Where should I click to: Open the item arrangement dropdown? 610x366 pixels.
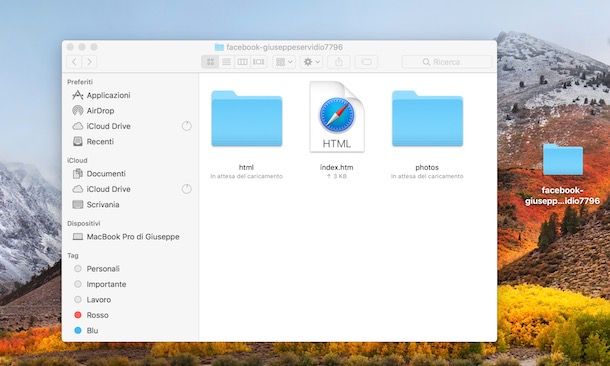[284, 62]
